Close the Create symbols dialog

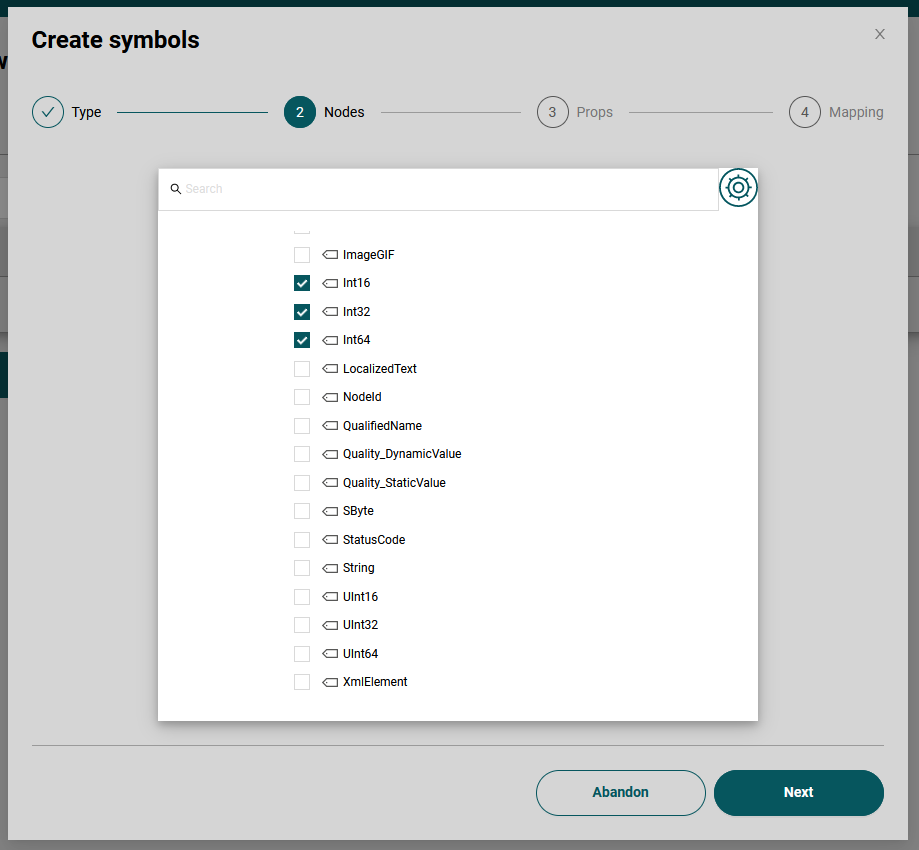click(x=880, y=34)
